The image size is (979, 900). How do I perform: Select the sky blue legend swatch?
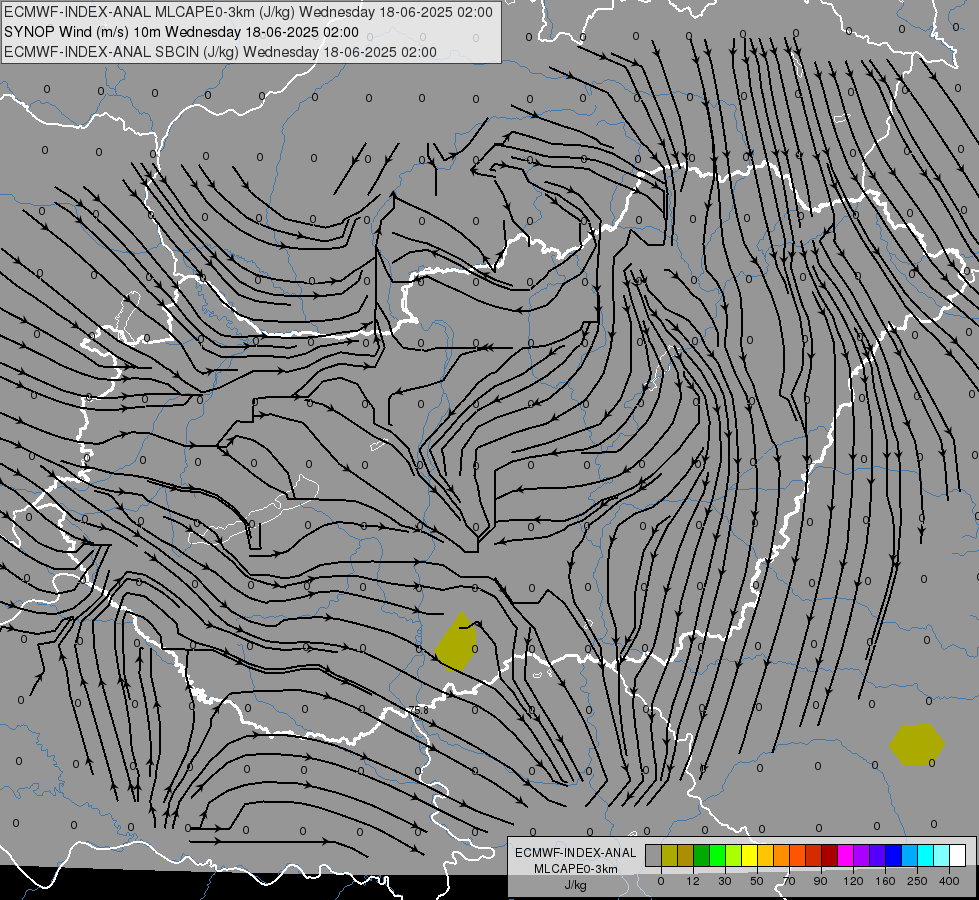910,855
